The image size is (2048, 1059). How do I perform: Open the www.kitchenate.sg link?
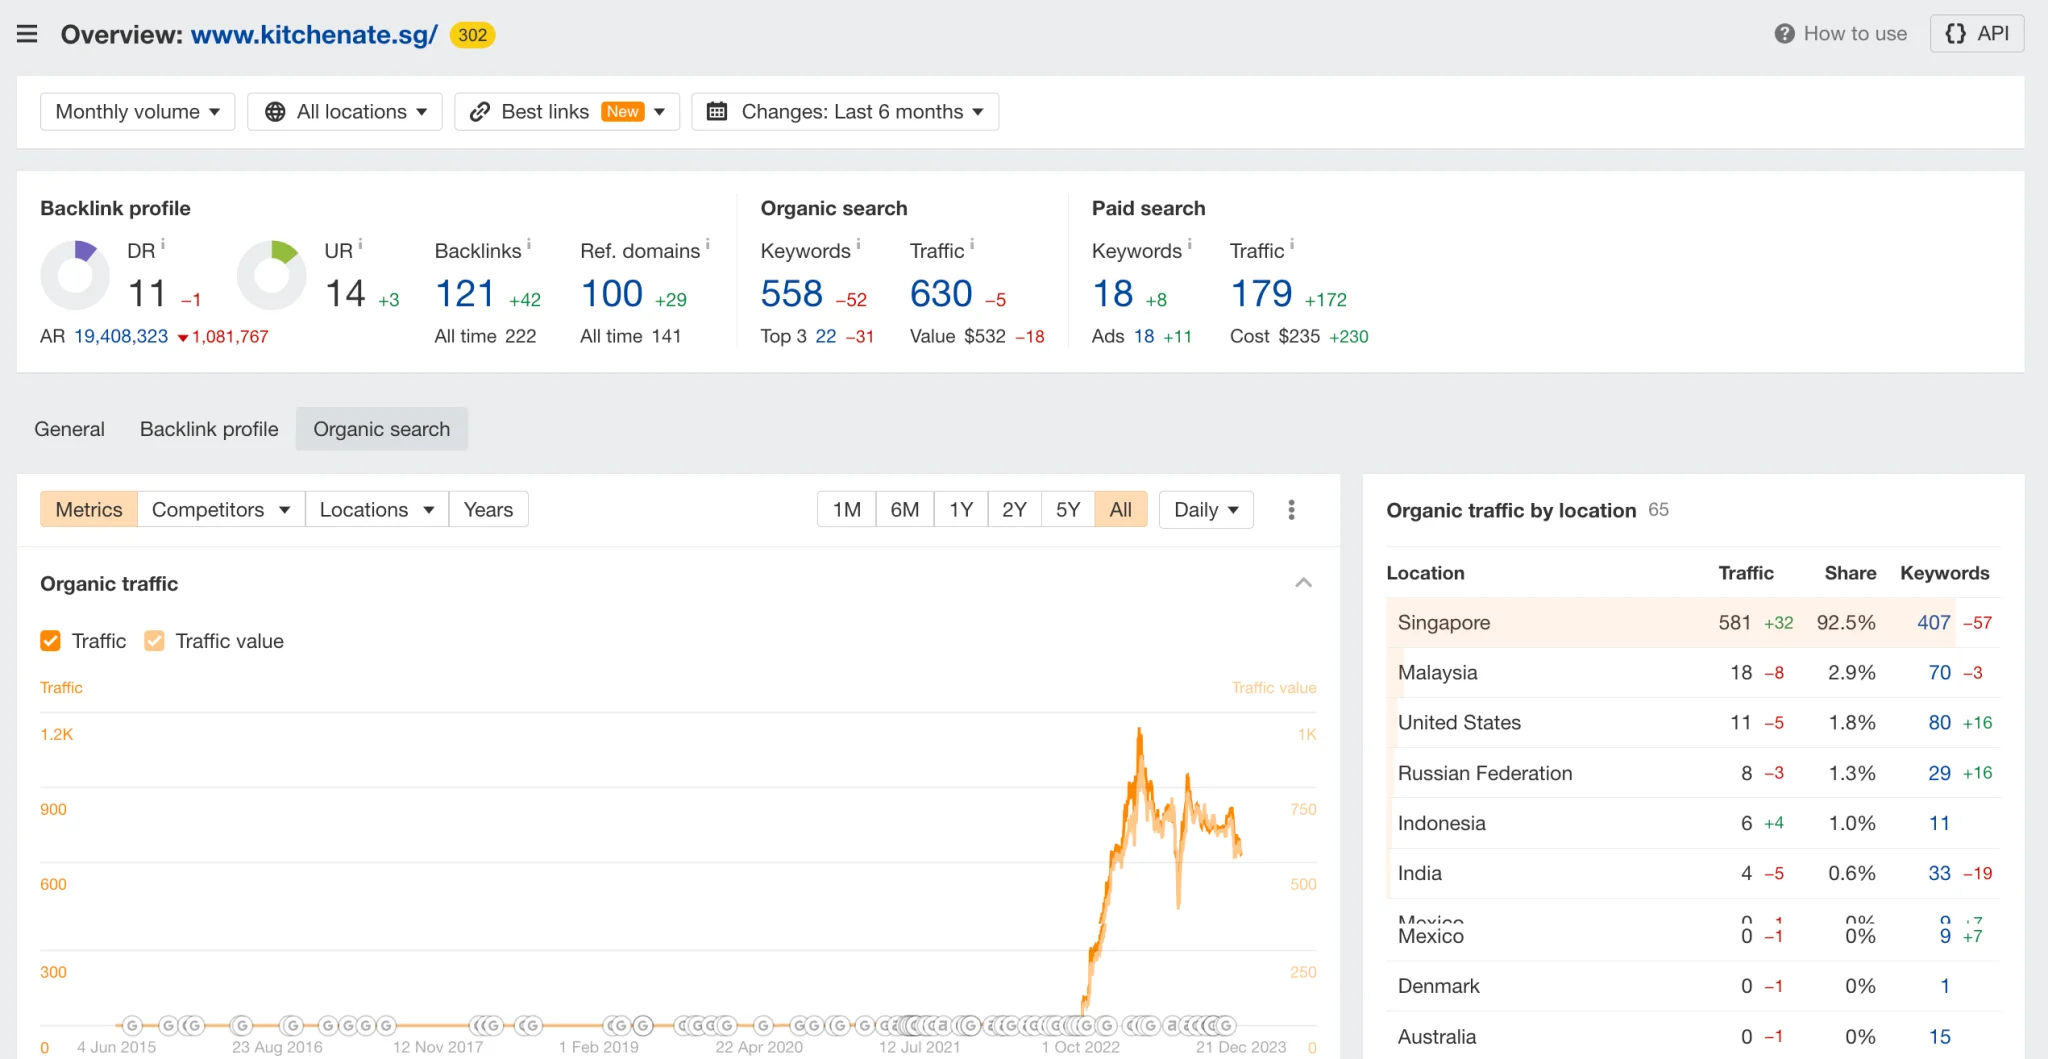tap(314, 35)
